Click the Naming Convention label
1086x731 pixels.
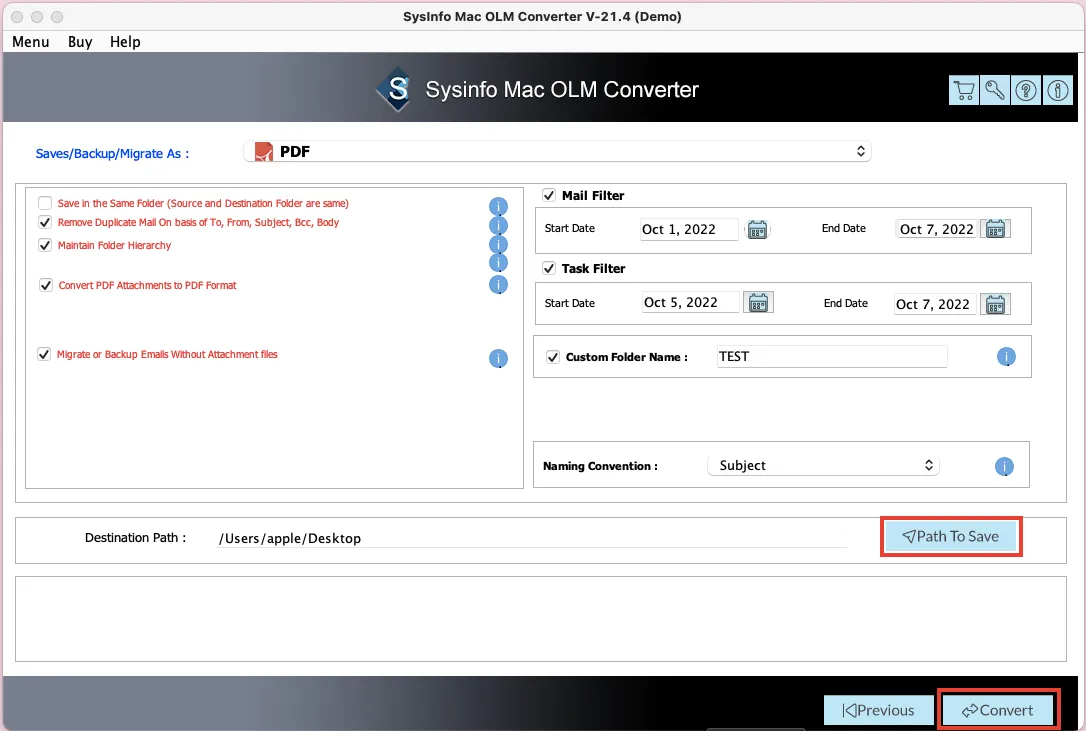[600, 466]
